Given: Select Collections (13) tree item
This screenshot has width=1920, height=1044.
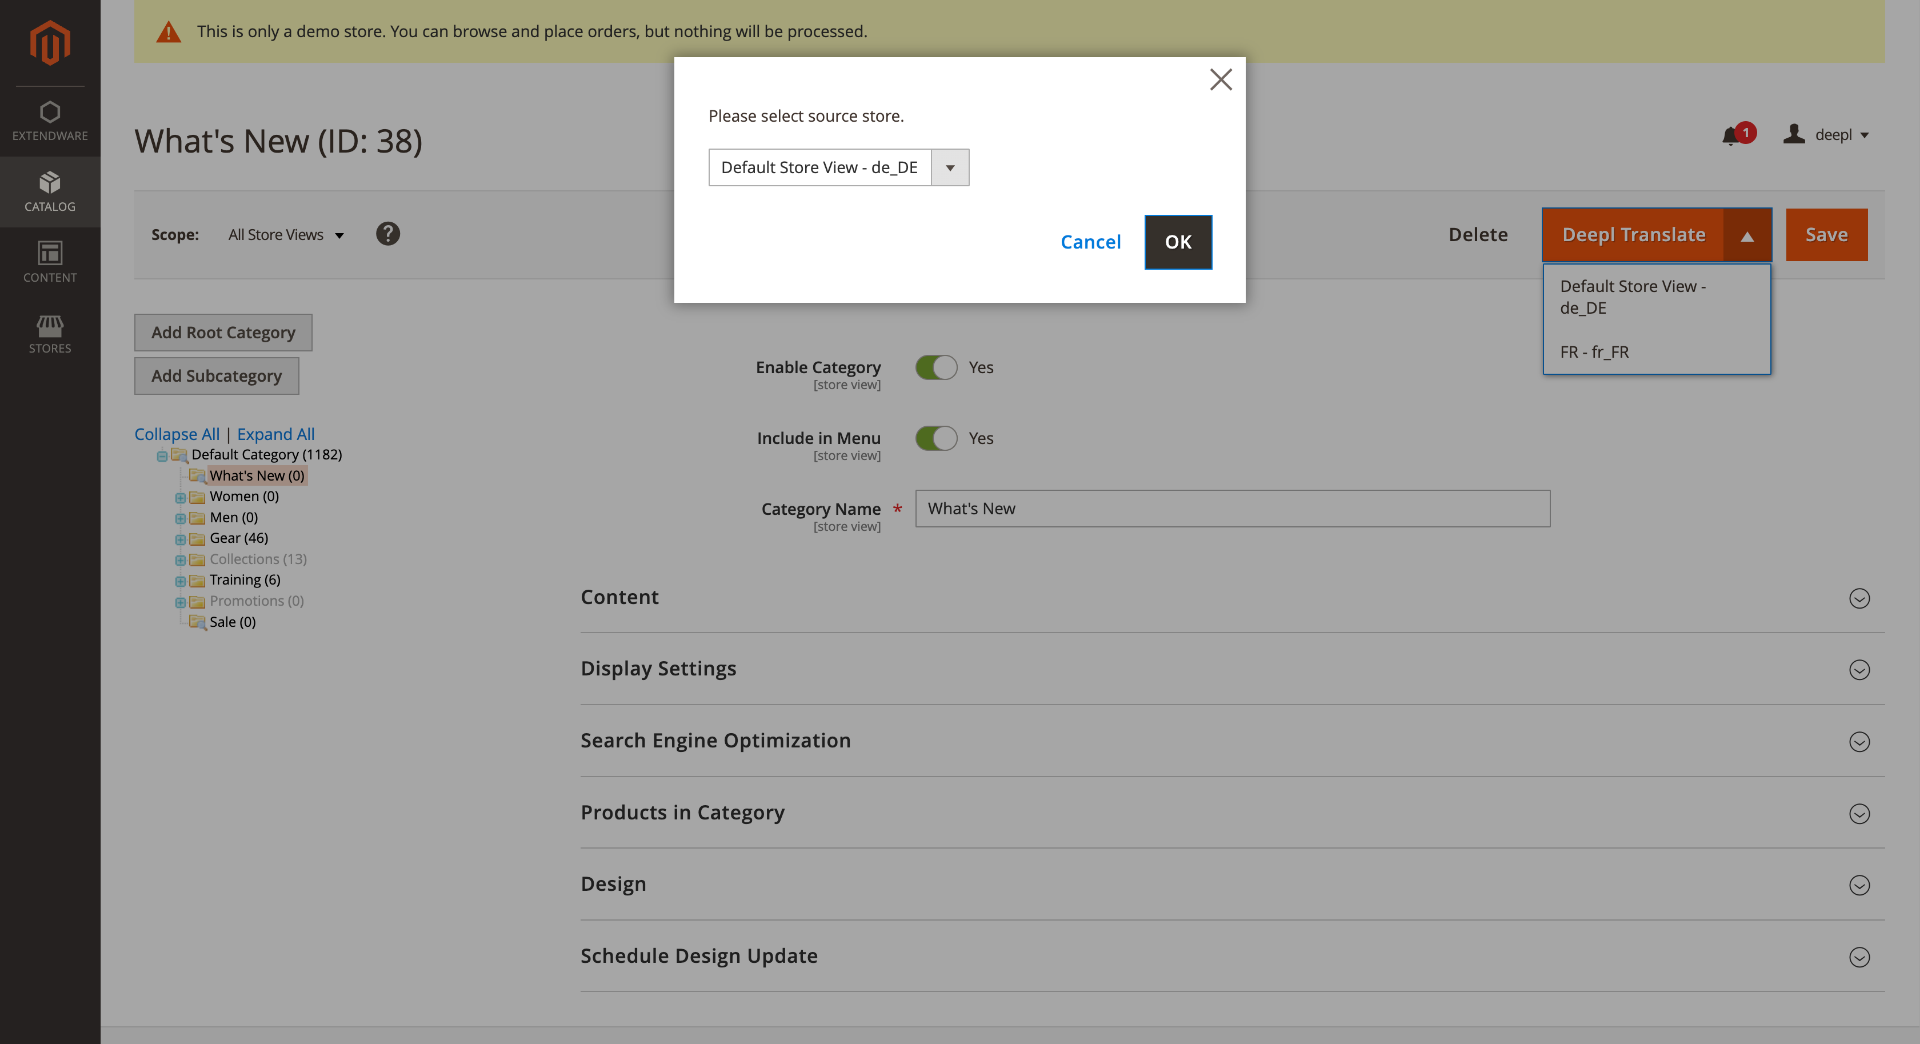Looking at the screenshot, I should [x=258, y=559].
